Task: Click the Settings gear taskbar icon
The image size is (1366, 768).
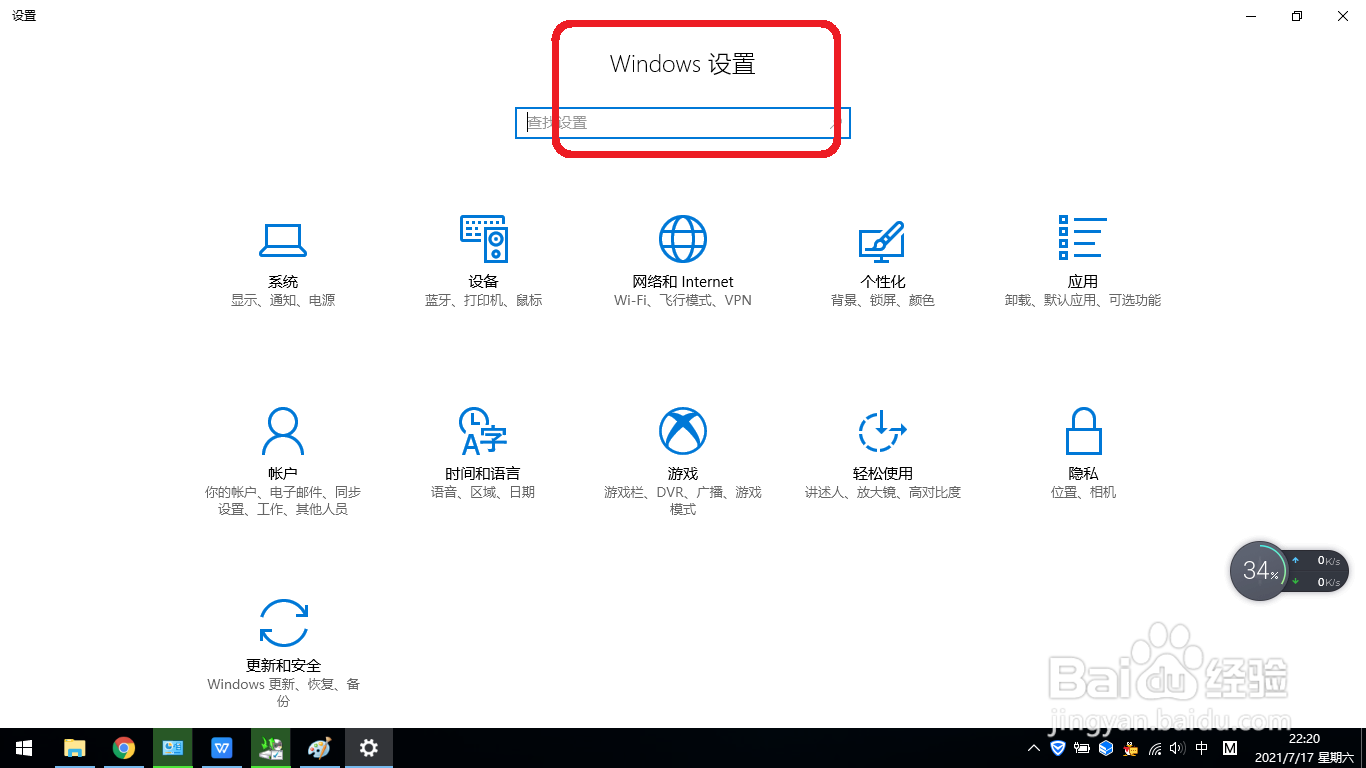Action: click(369, 748)
